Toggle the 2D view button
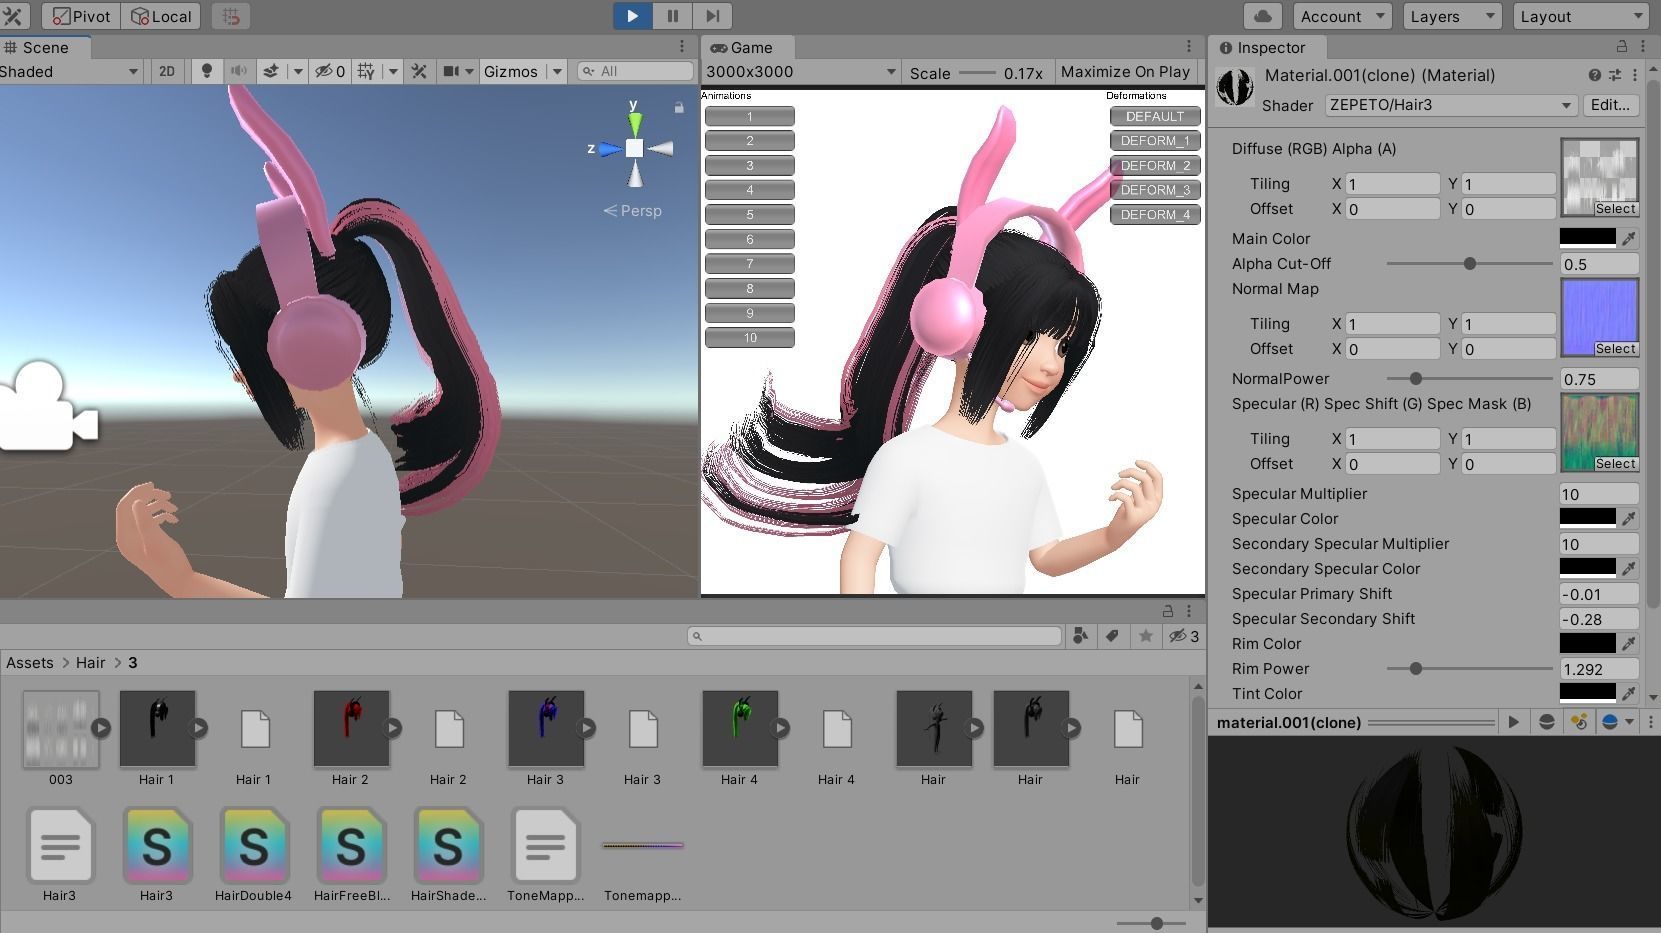 167,71
